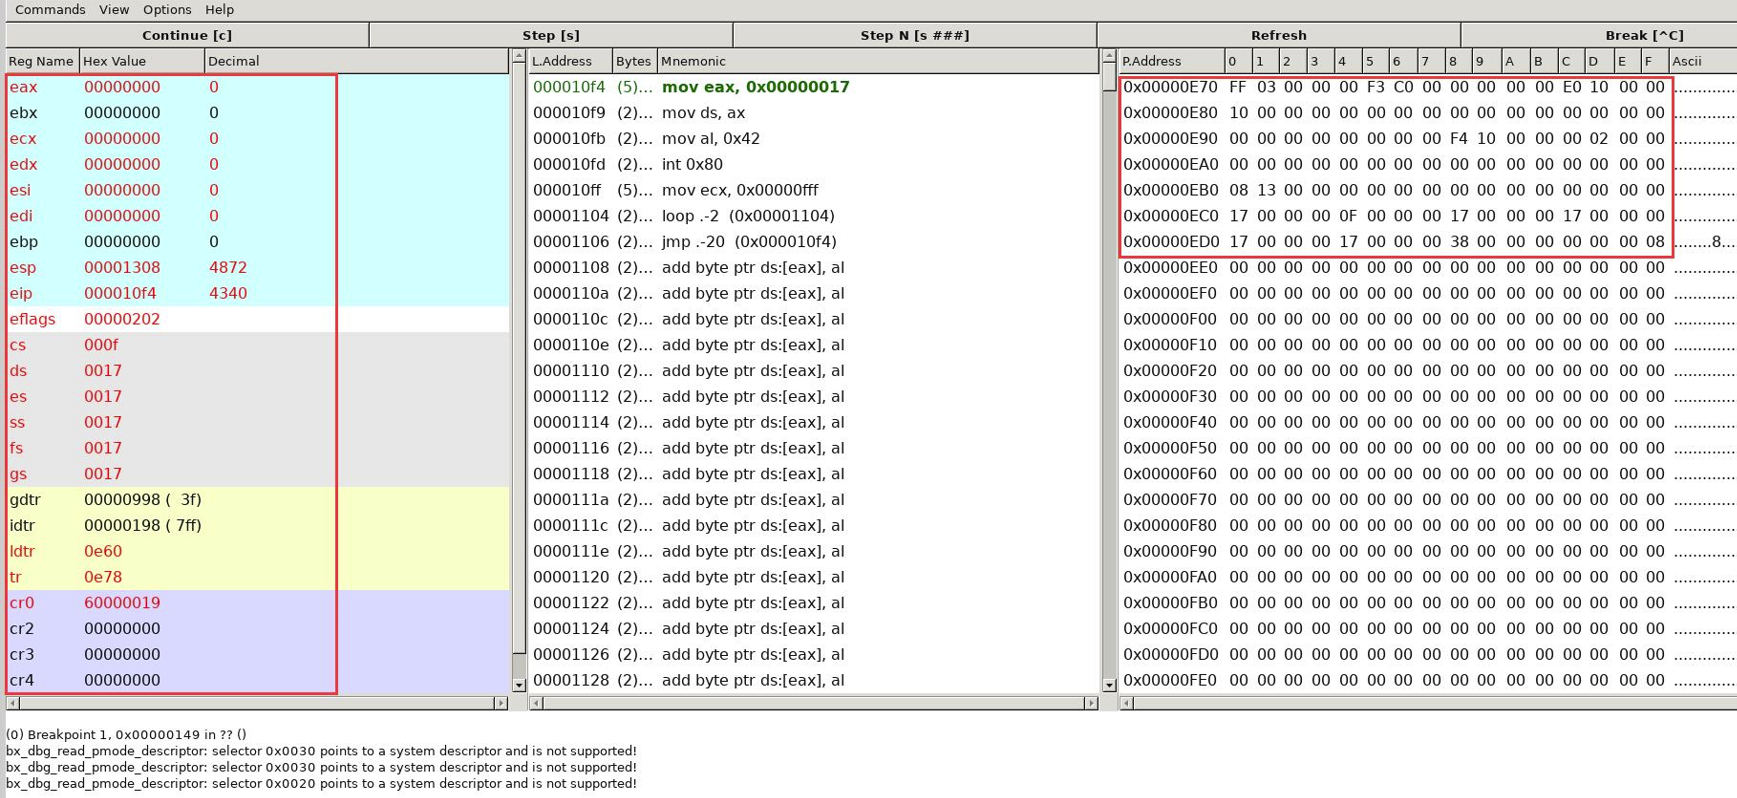The image size is (1737, 798).
Task: Open the Help menu
Action: coord(219,9)
